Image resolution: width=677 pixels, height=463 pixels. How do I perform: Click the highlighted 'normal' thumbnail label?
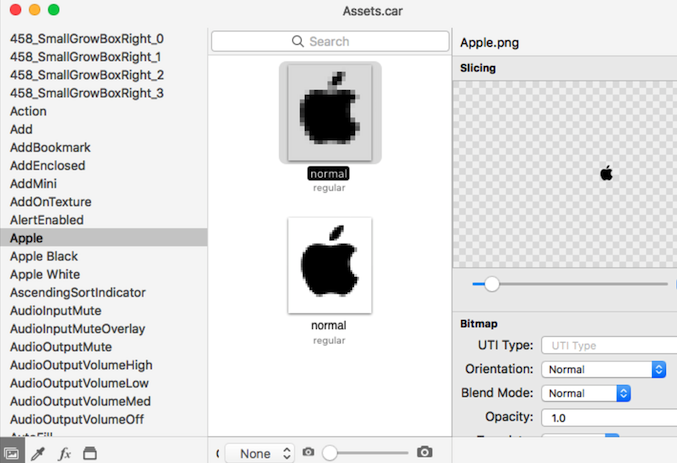pos(329,174)
